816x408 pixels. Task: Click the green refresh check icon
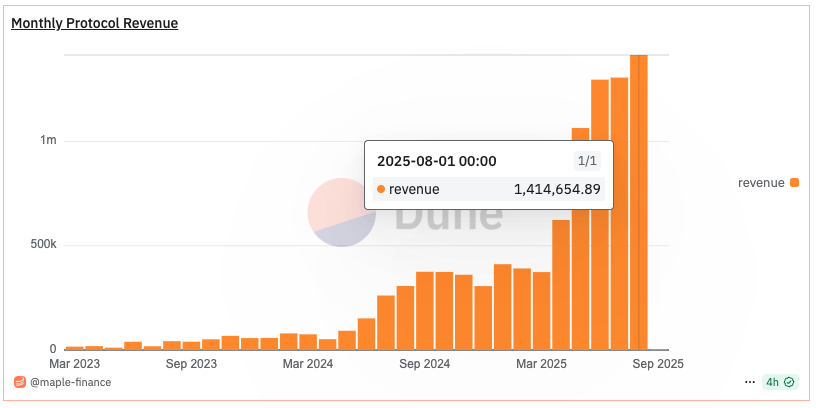coord(789,382)
